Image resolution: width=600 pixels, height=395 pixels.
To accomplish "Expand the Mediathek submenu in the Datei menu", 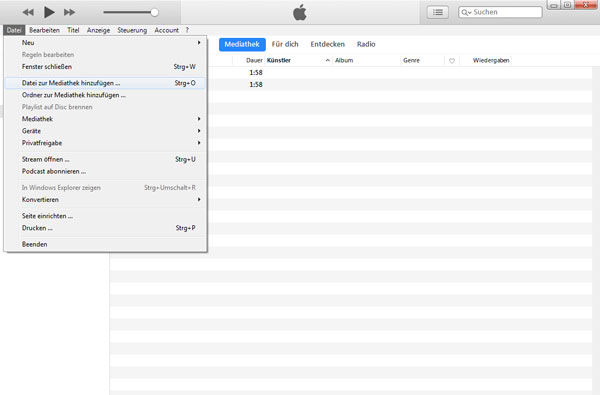I will (x=105, y=119).
